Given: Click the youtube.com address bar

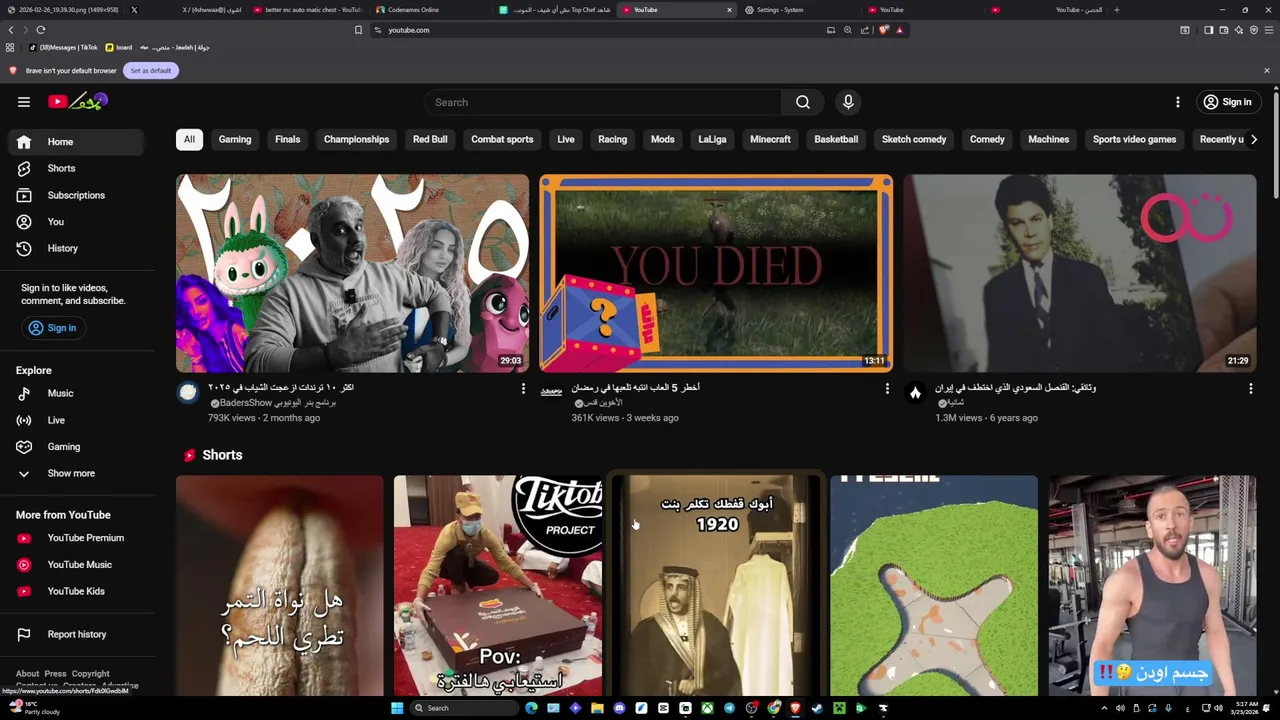Looking at the screenshot, I should (x=600, y=30).
